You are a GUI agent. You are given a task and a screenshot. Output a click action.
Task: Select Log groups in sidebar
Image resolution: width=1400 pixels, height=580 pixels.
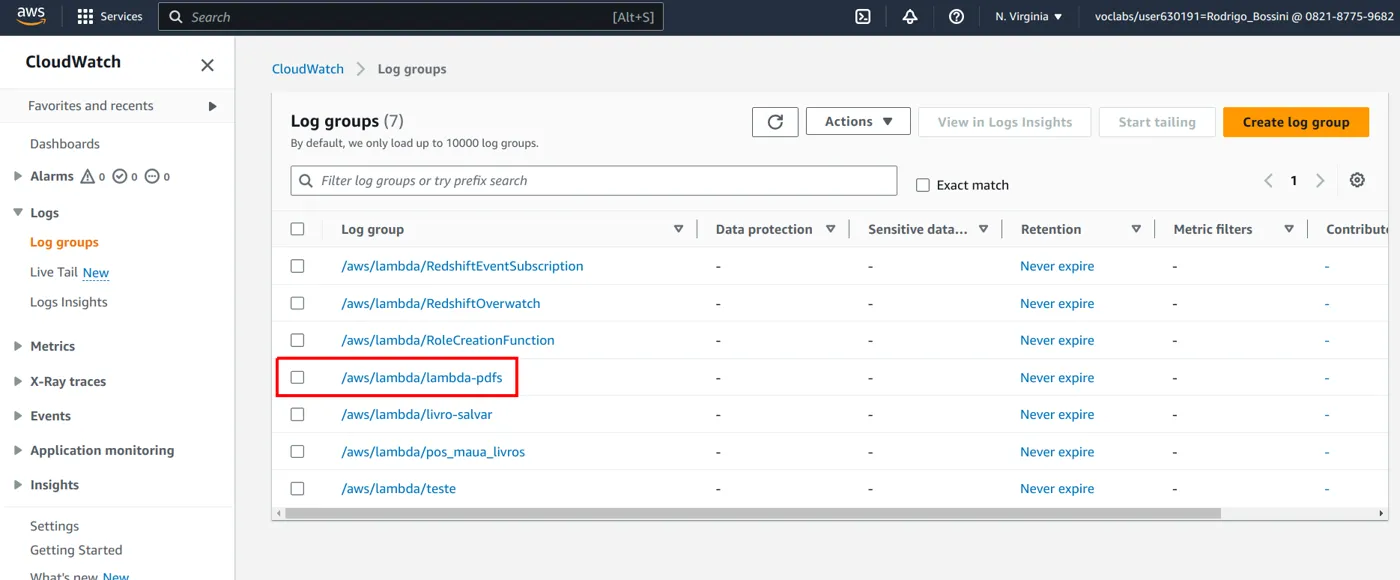[x=64, y=242]
